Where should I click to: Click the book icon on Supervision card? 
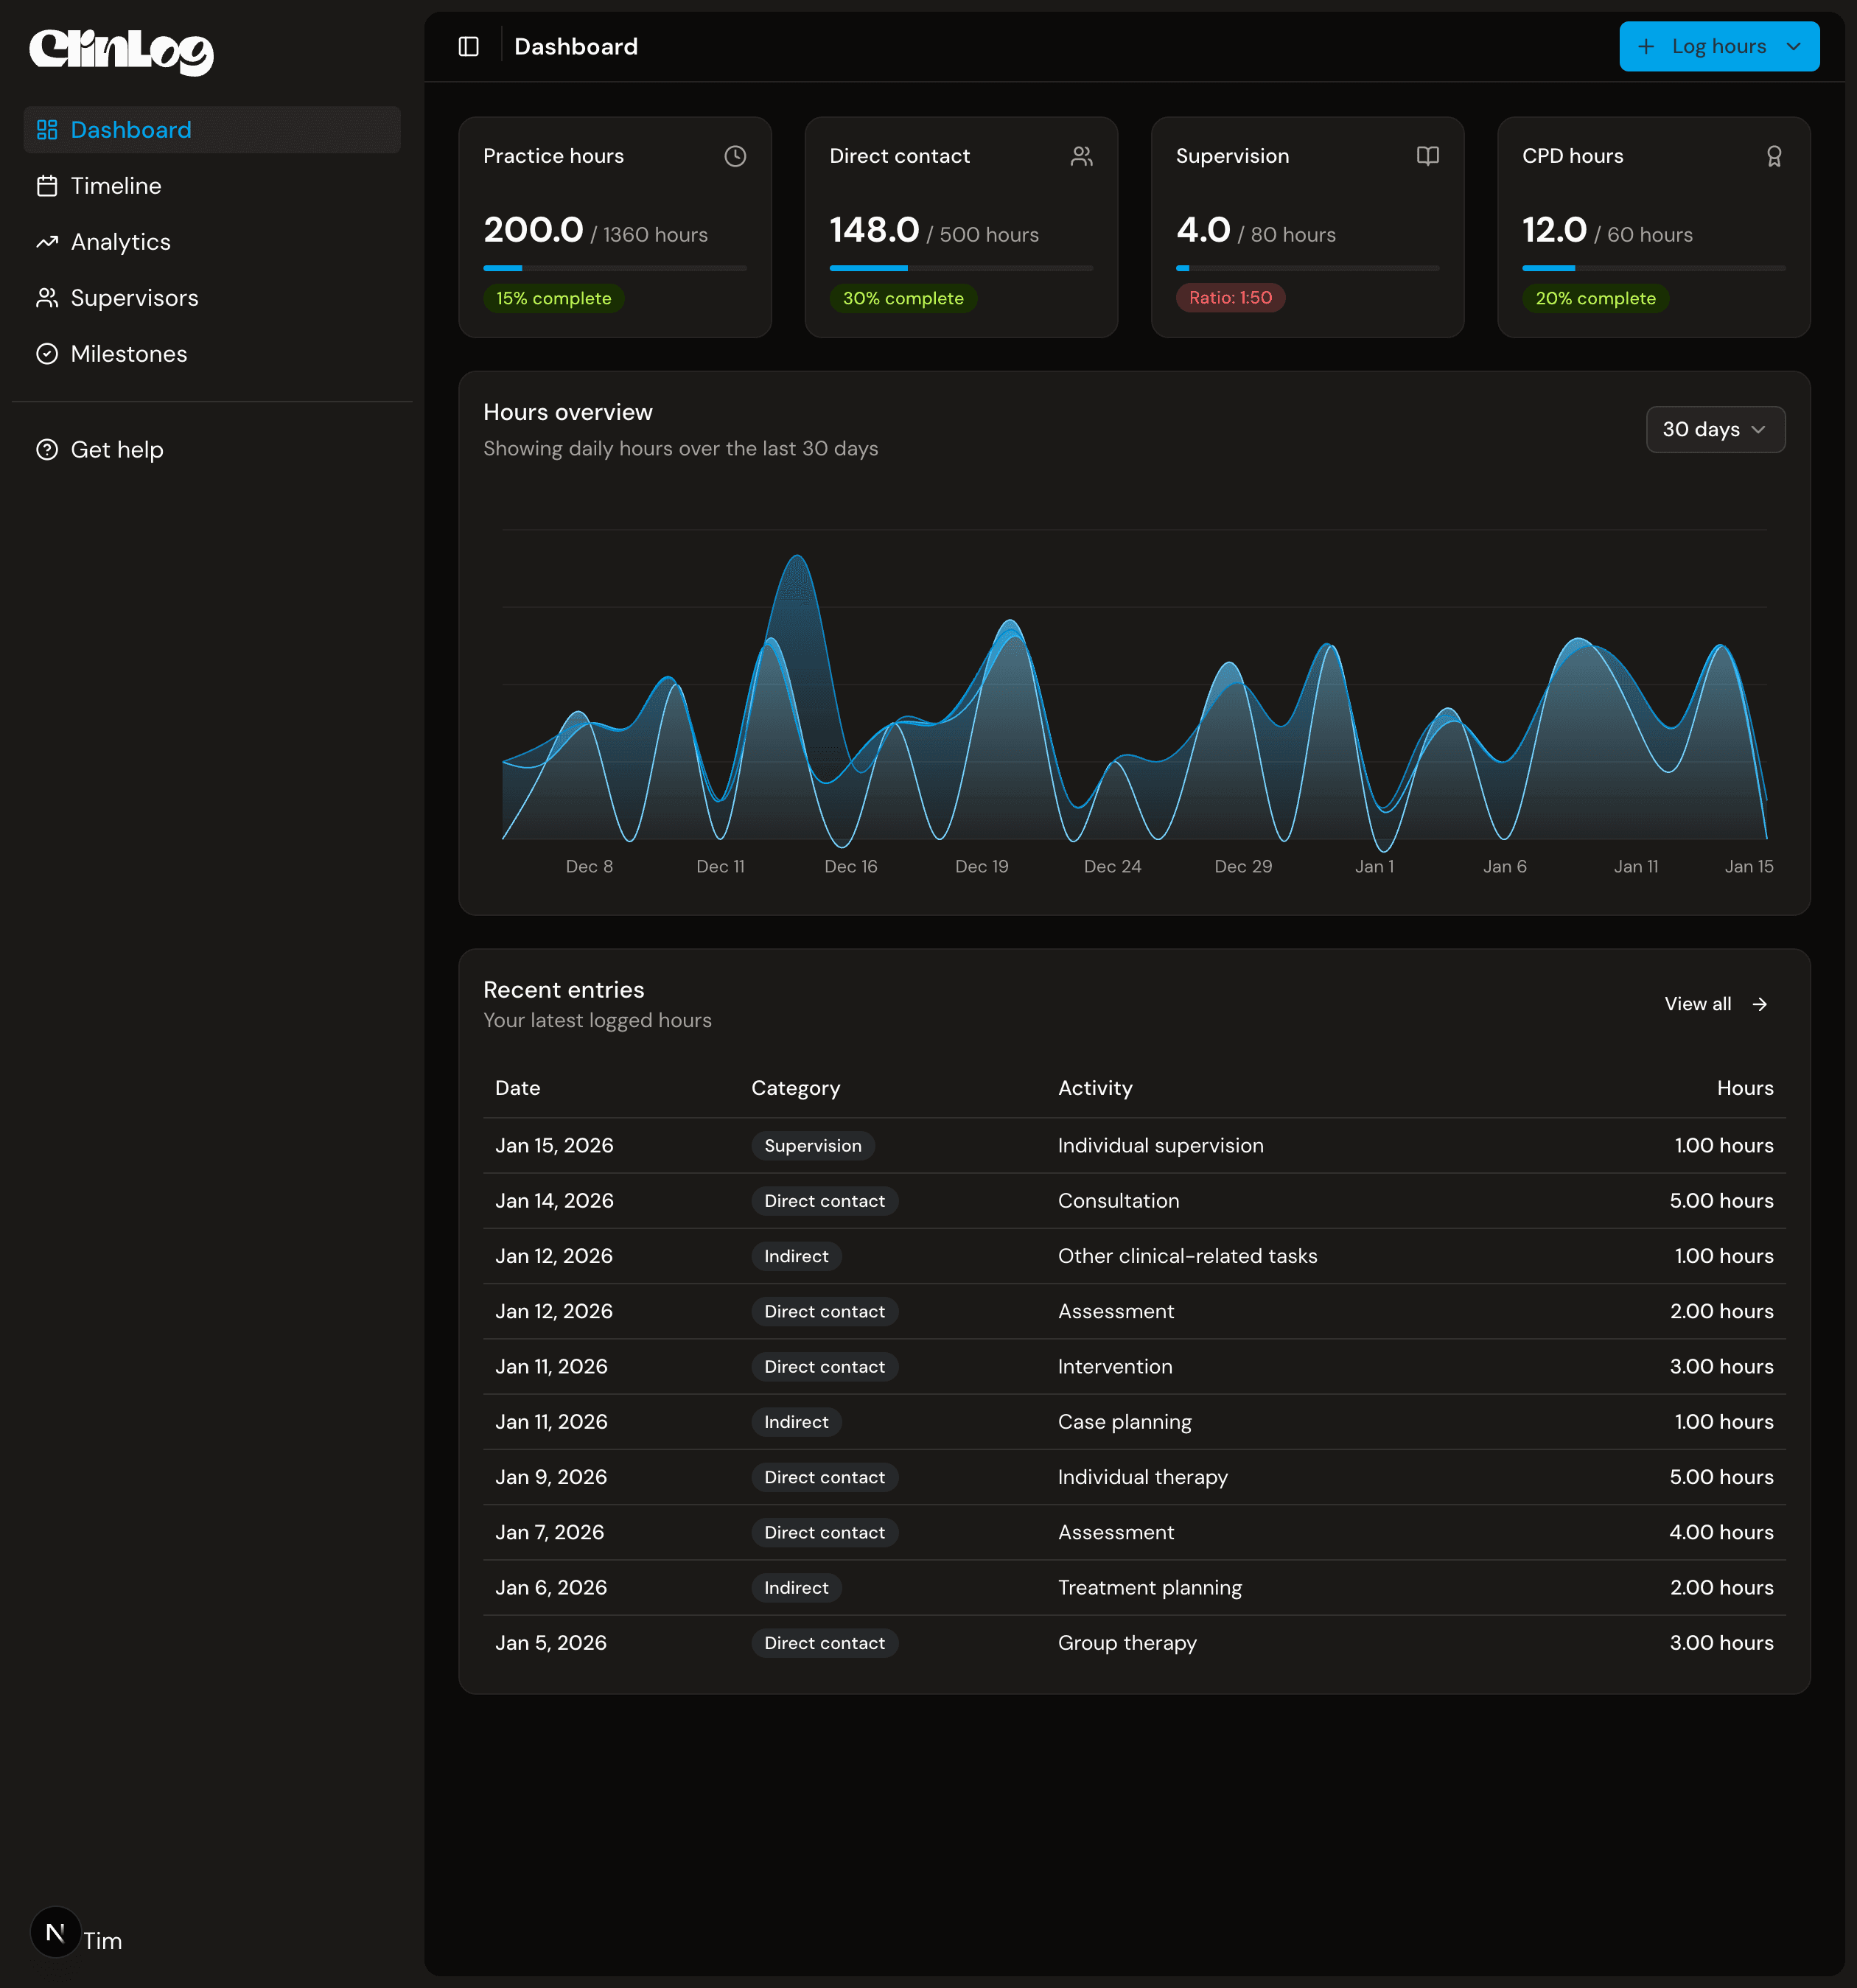point(1427,156)
